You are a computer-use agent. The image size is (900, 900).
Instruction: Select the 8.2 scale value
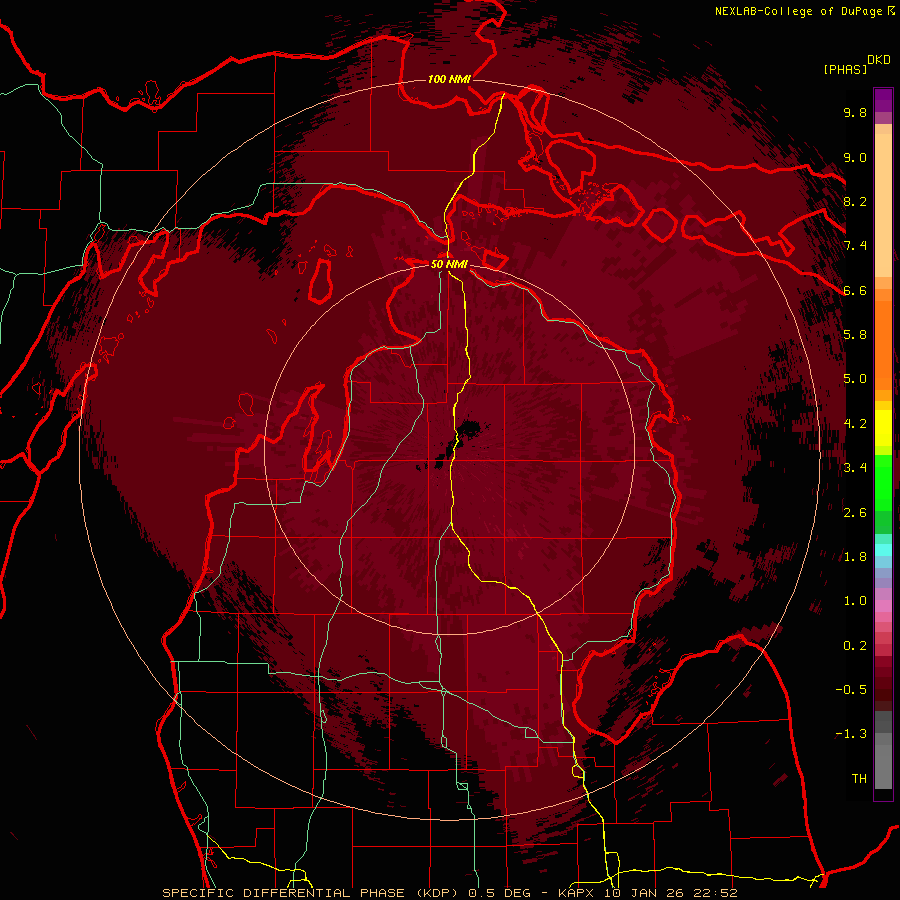[x=855, y=201]
